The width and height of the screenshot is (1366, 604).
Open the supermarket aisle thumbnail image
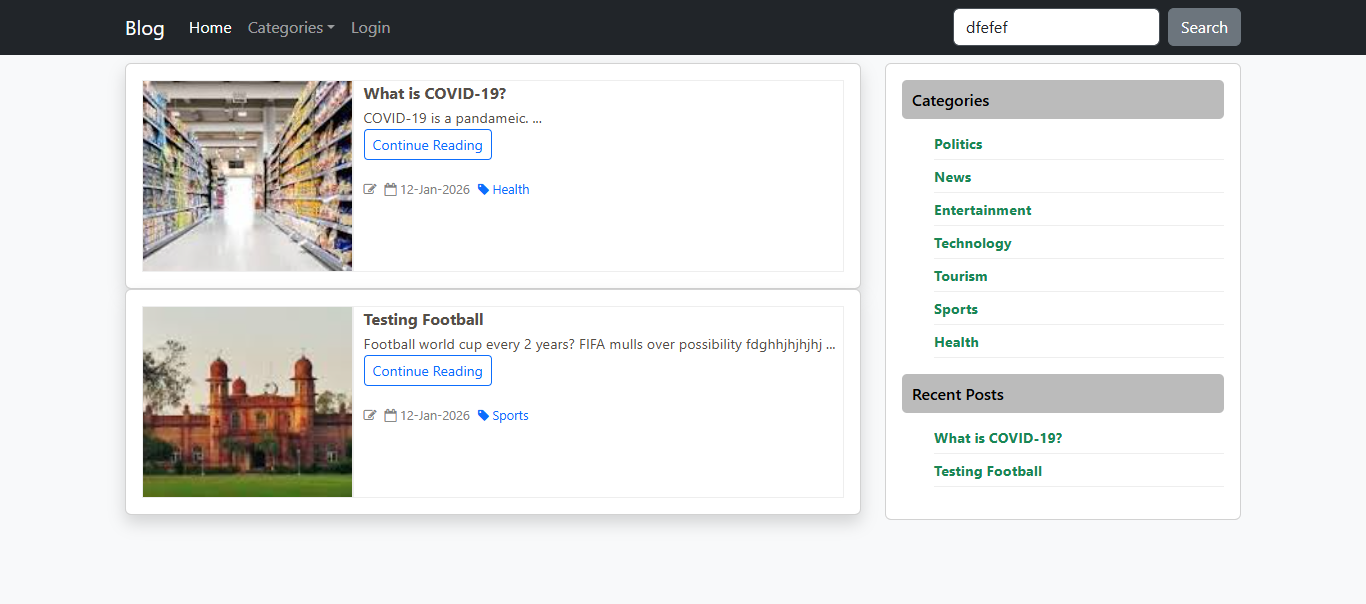pos(247,176)
